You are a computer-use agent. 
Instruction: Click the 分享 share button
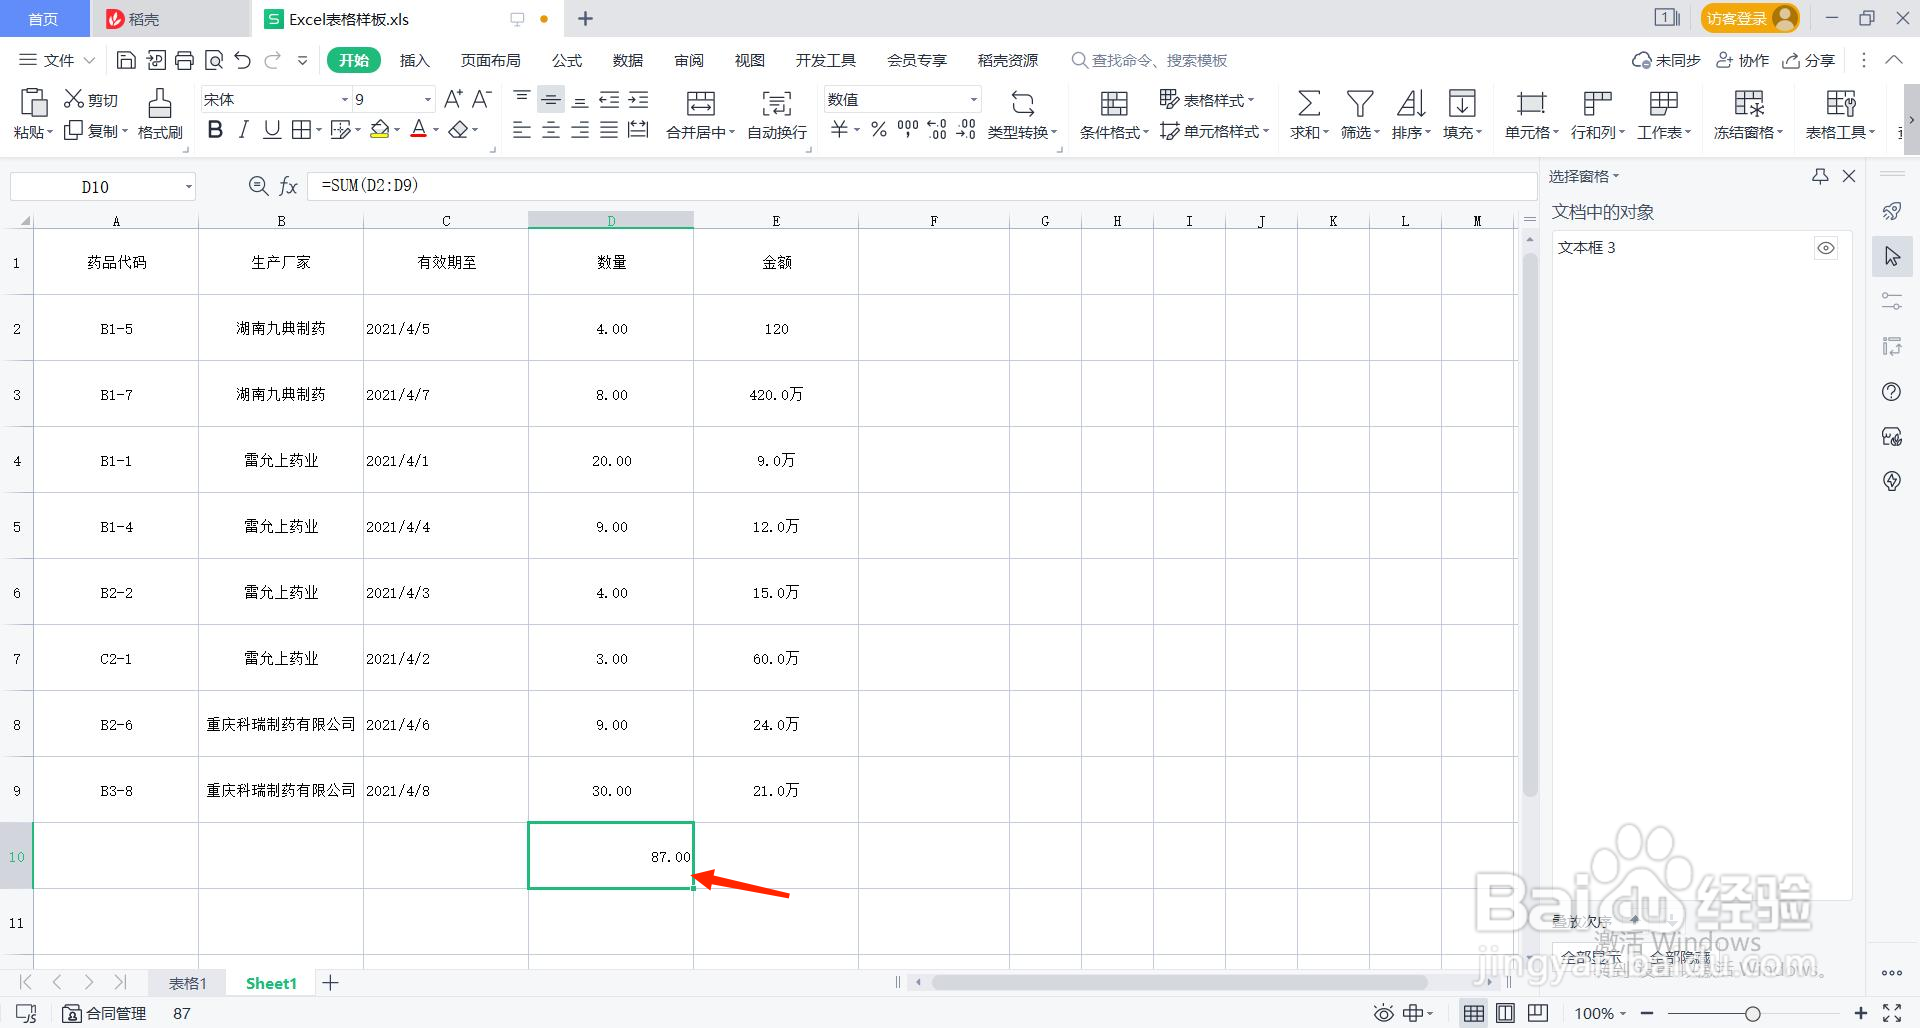point(1809,60)
